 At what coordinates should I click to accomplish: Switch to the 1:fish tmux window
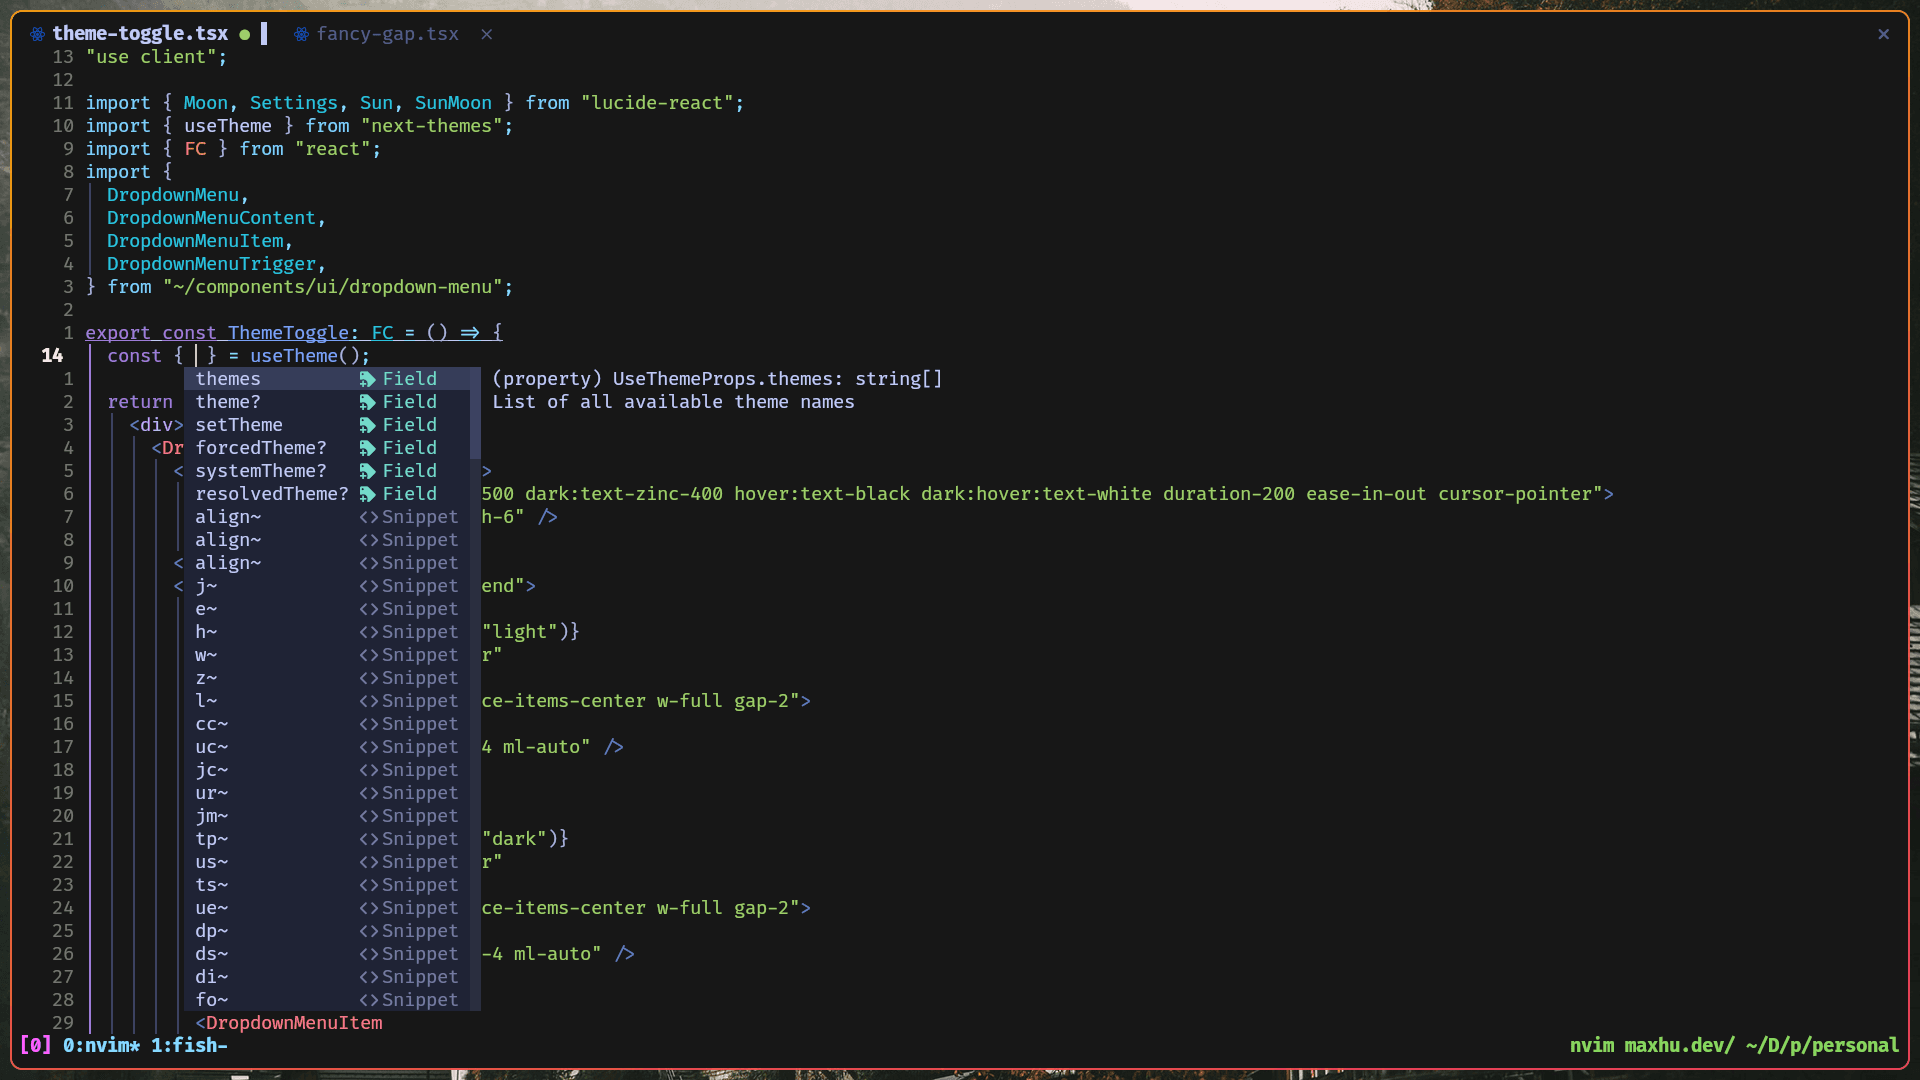pos(189,1045)
